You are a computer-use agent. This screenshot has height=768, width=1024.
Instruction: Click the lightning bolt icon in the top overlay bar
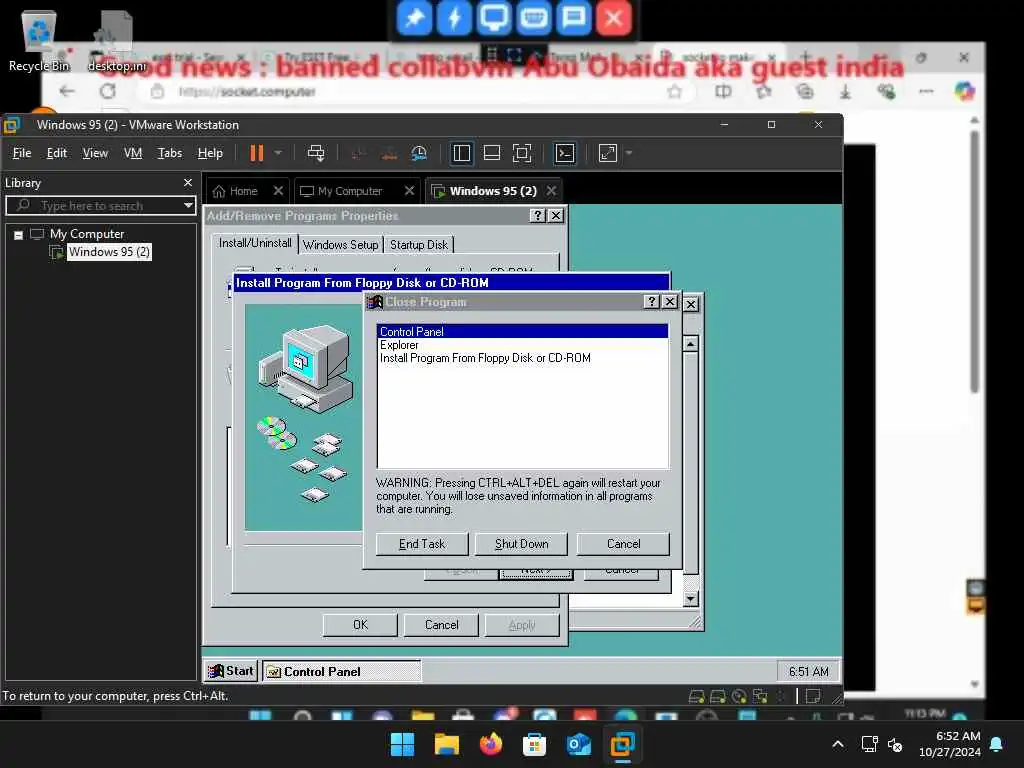(x=454, y=18)
